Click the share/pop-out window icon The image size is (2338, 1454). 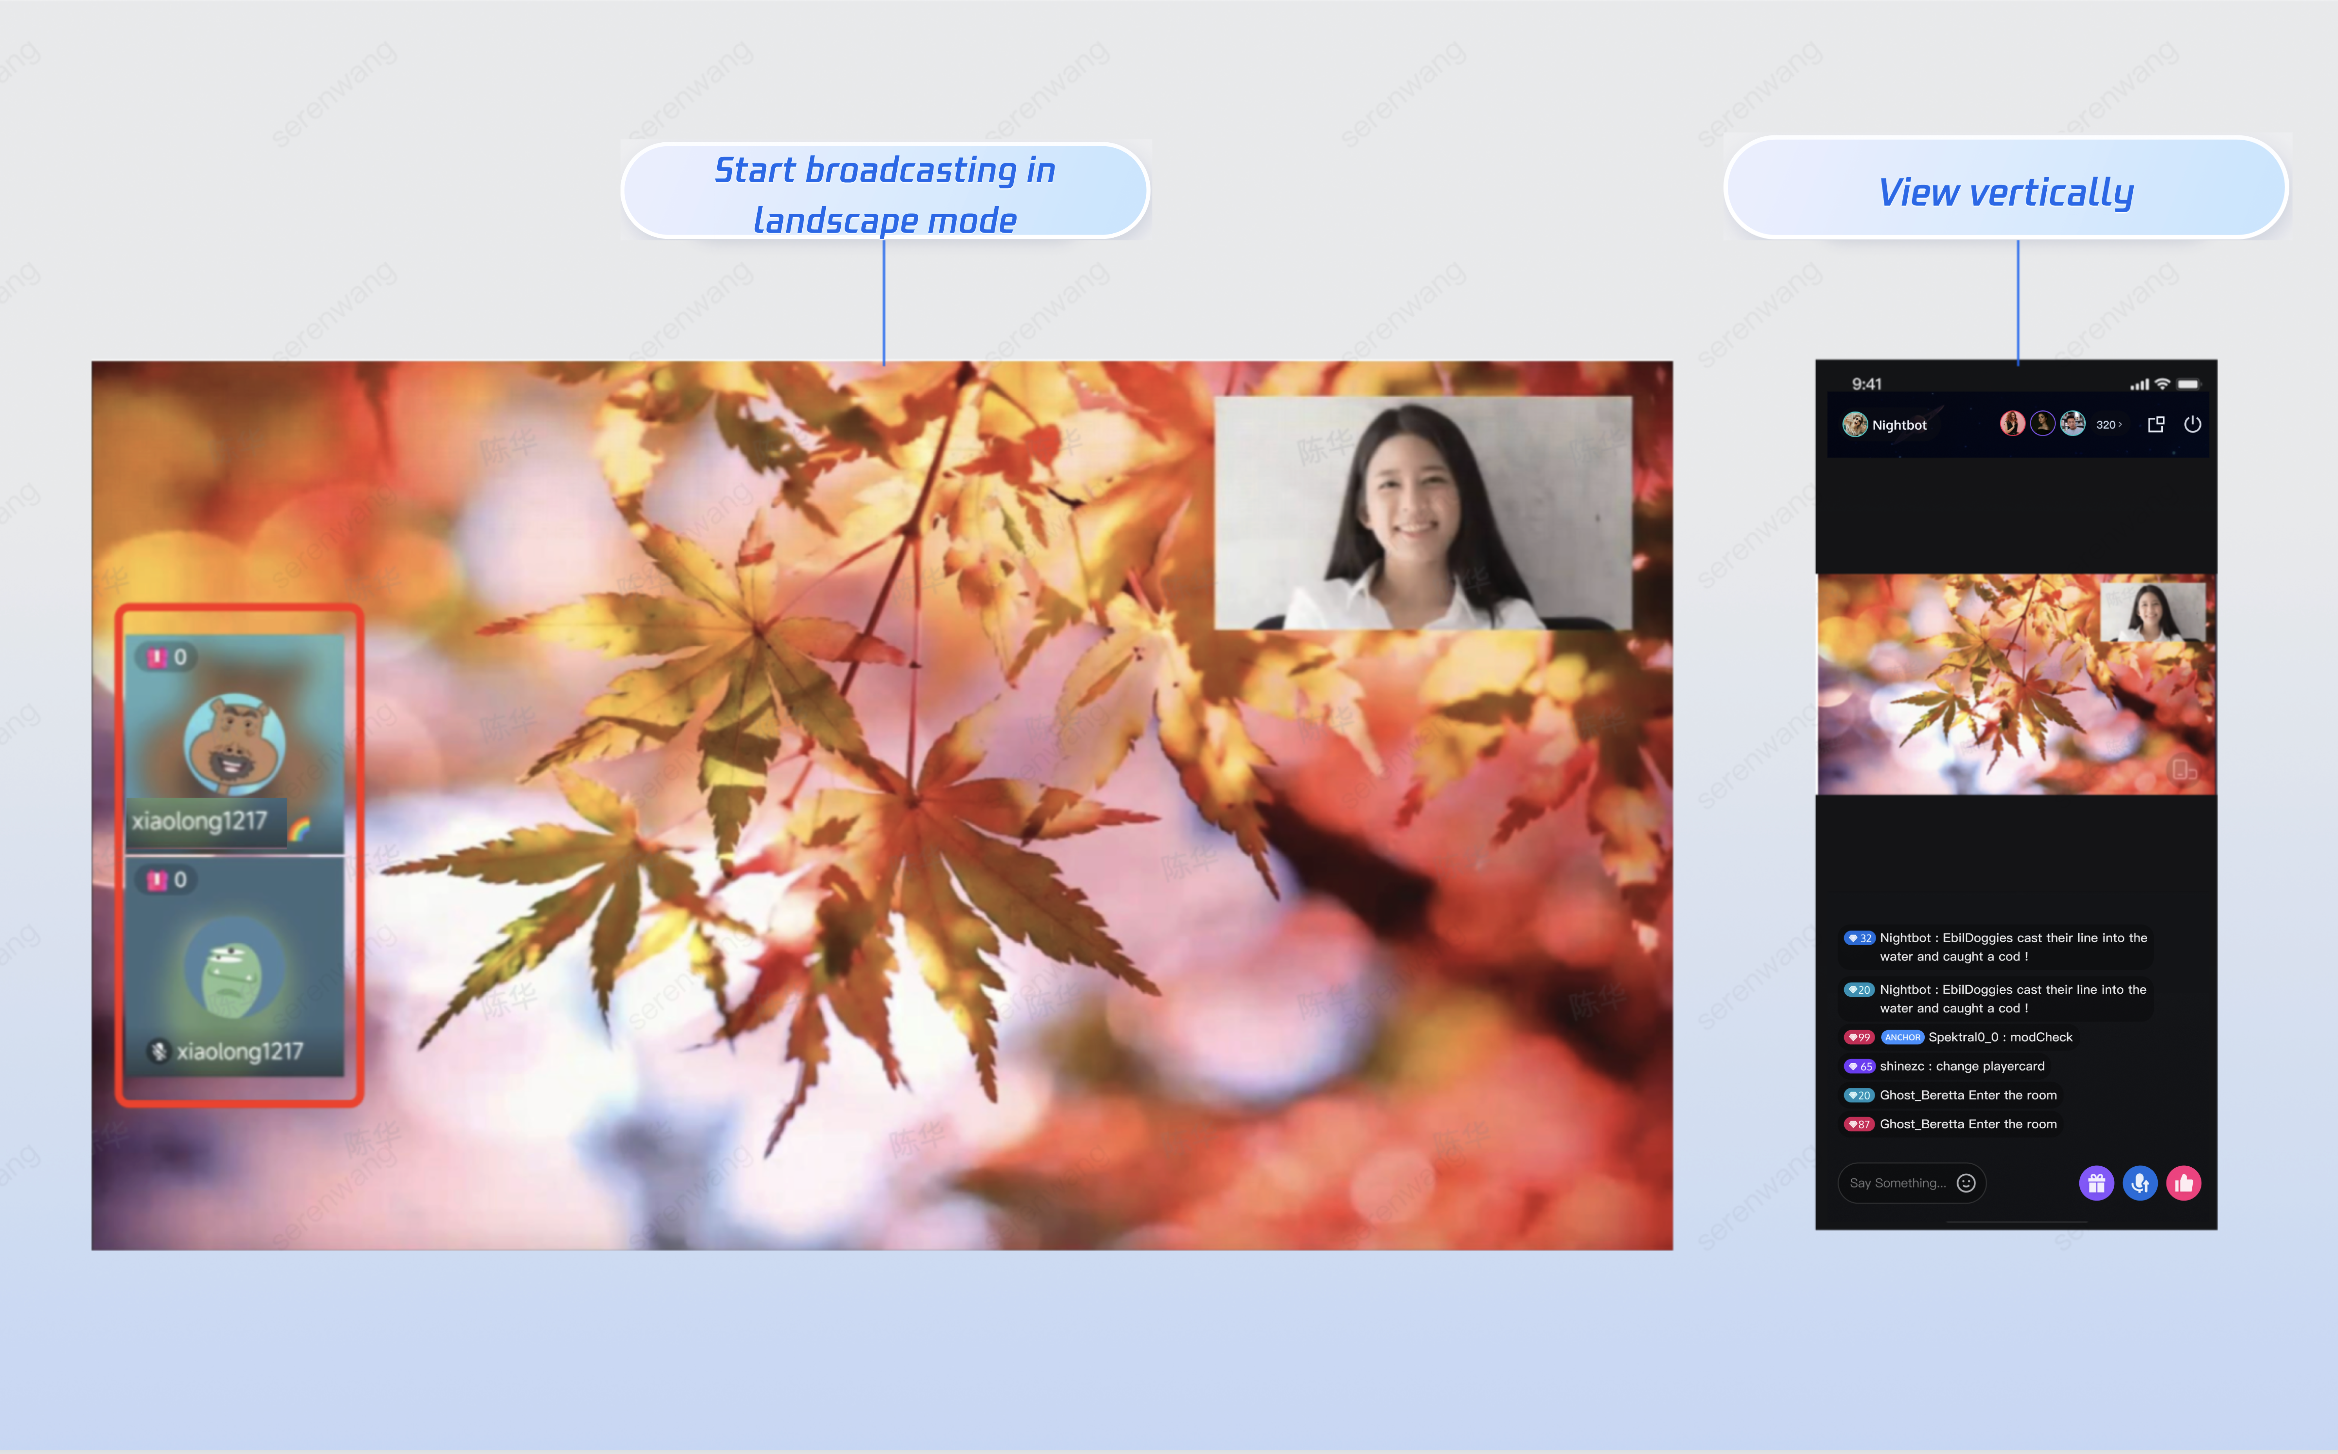click(2156, 424)
